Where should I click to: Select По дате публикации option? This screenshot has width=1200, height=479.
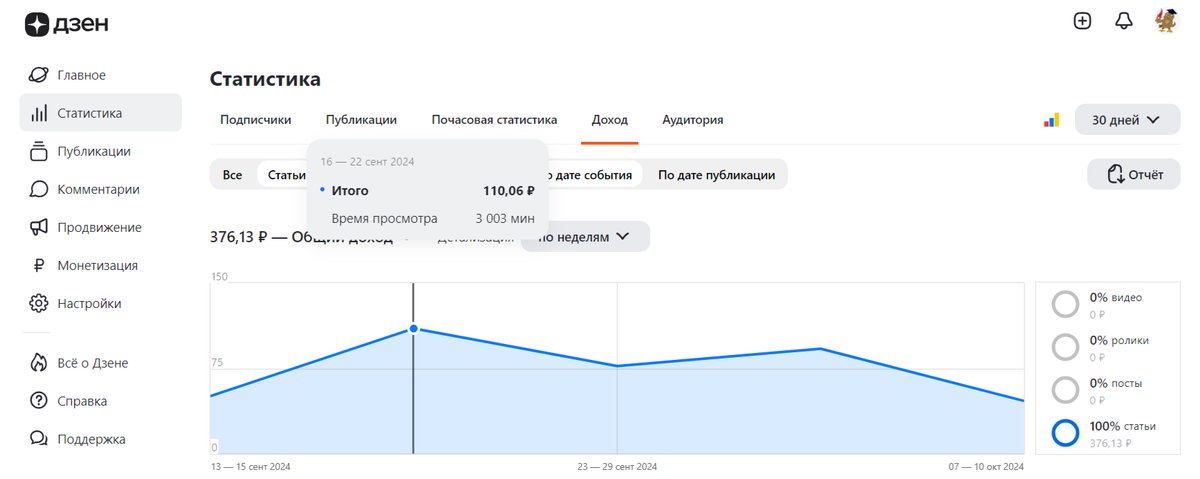[x=716, y=175]
